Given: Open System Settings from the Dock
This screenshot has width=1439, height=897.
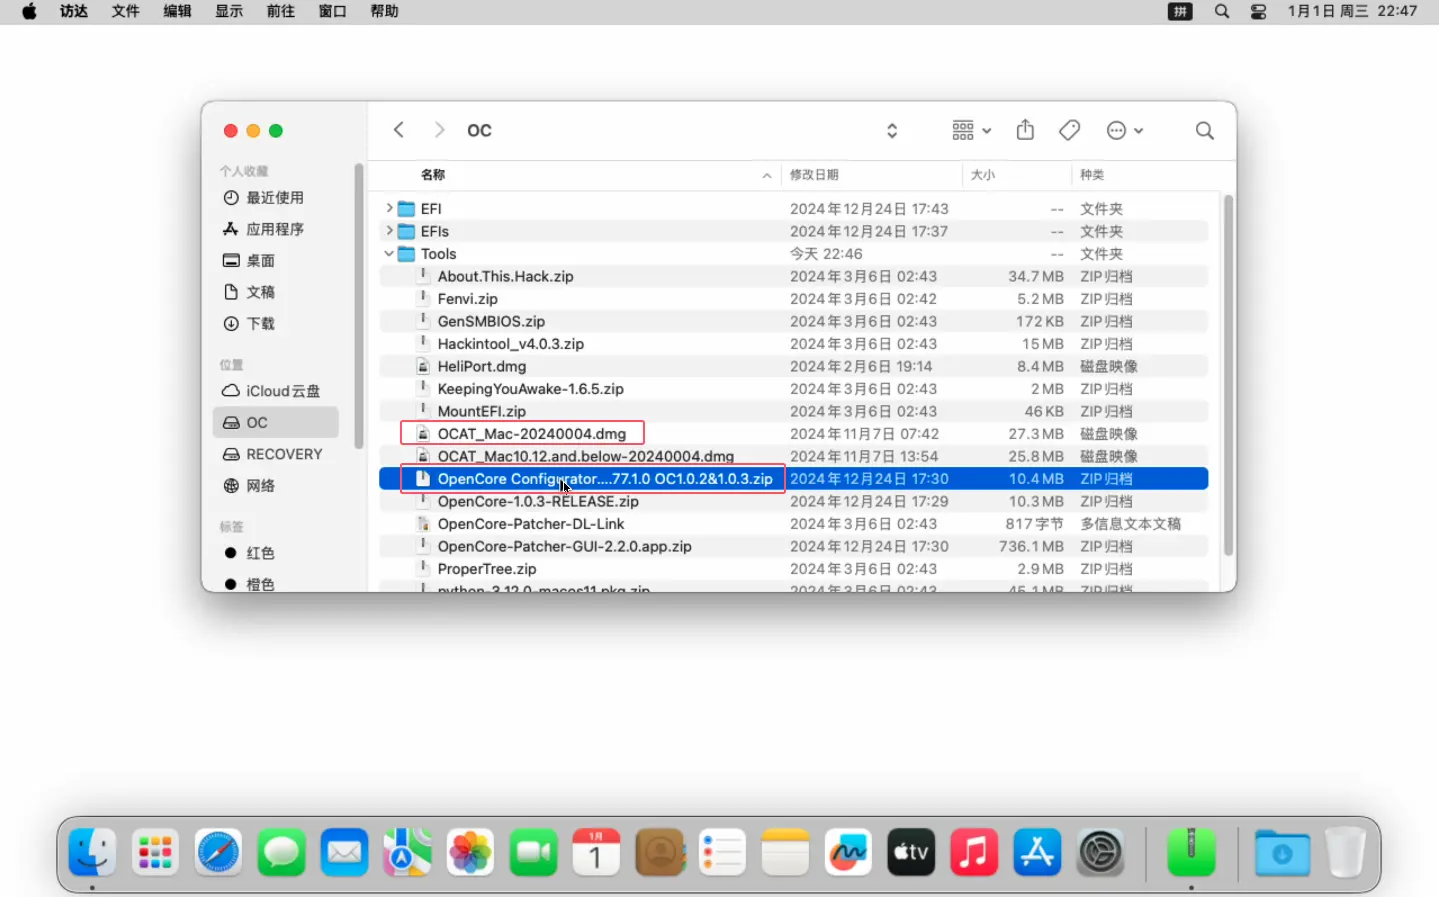Looking at the screenshot, I should tap(1101, 853).
